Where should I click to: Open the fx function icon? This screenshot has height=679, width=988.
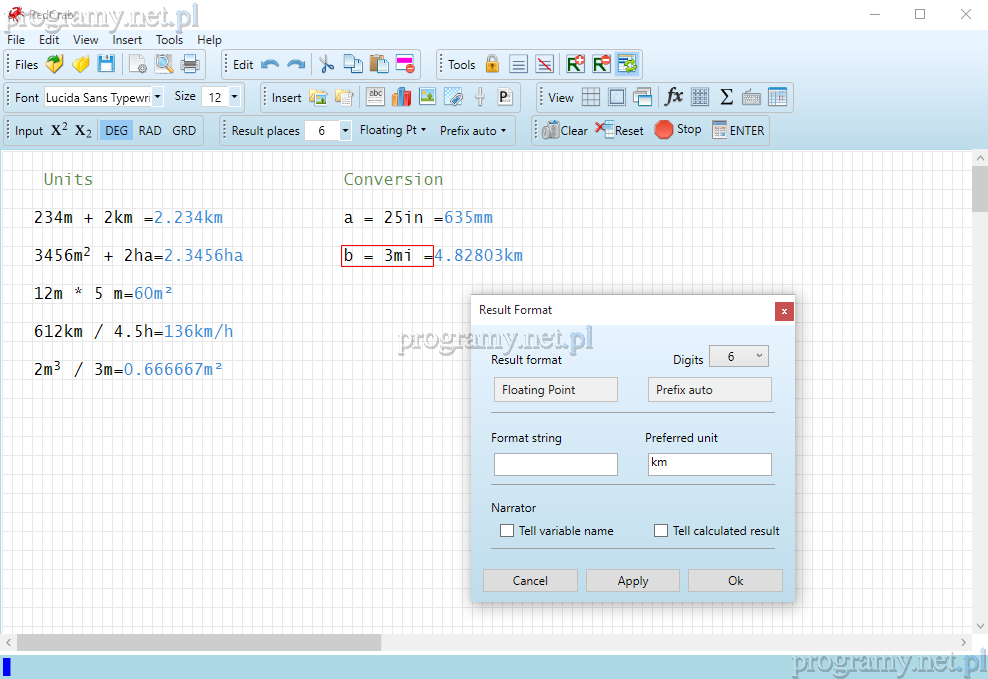[x=674, y=97]
